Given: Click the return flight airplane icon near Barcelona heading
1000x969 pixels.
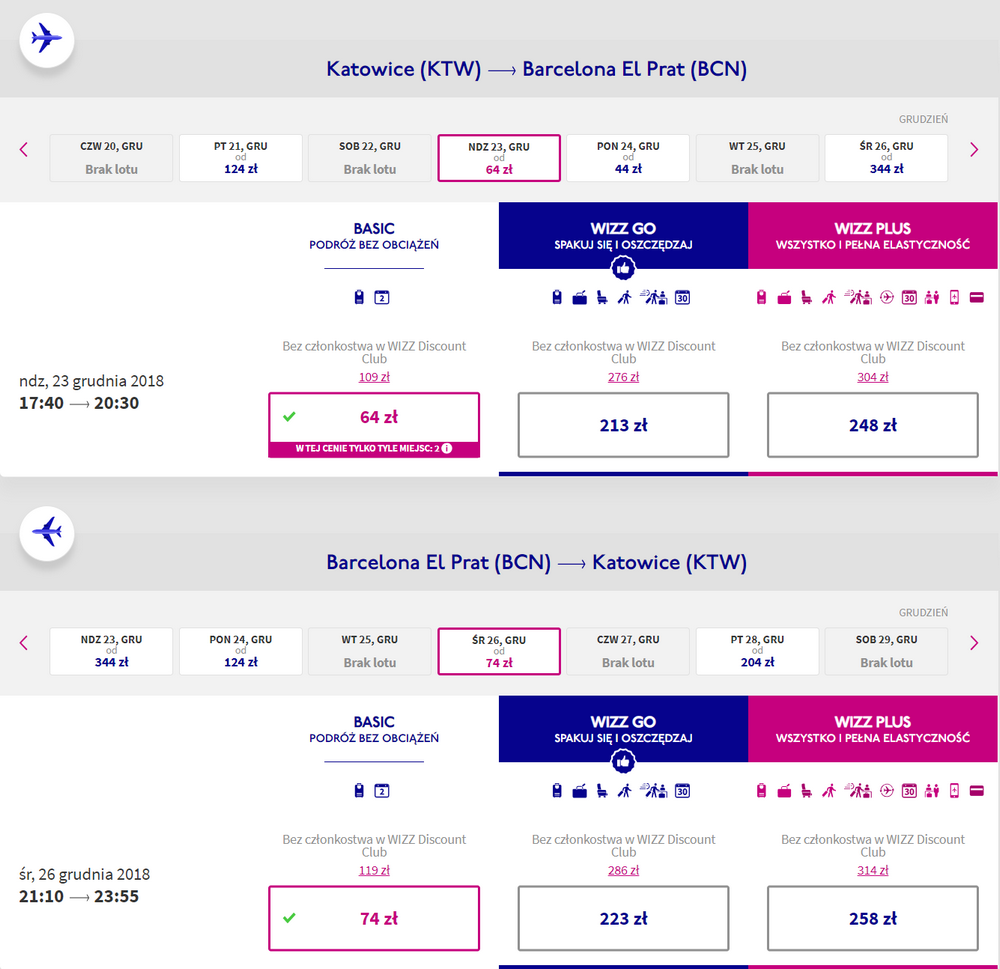Looking at the screenshot, I should click(47, 533).
